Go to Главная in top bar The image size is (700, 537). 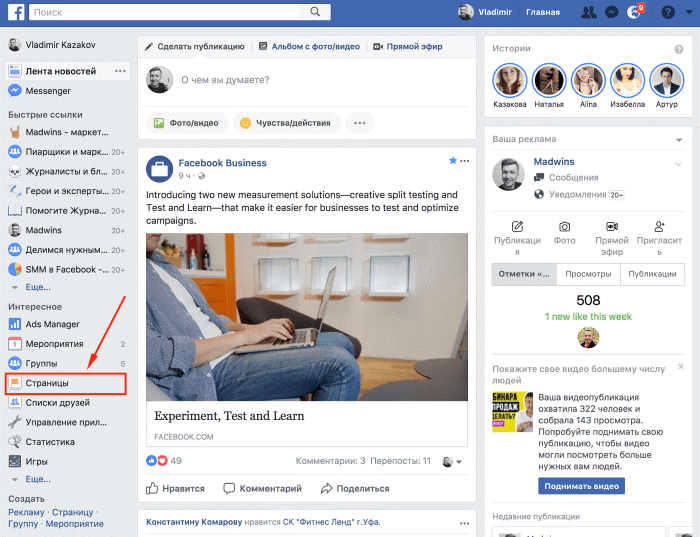(542, 12)
